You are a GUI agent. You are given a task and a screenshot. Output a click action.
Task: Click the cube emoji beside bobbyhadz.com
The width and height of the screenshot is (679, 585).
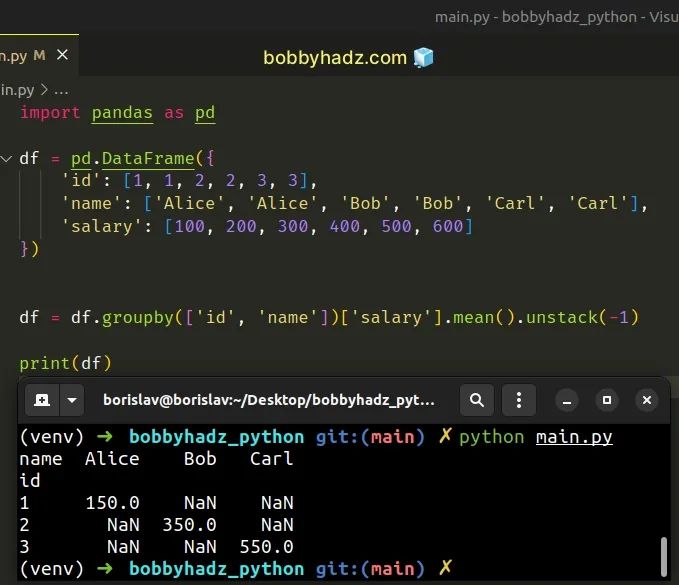423,58
